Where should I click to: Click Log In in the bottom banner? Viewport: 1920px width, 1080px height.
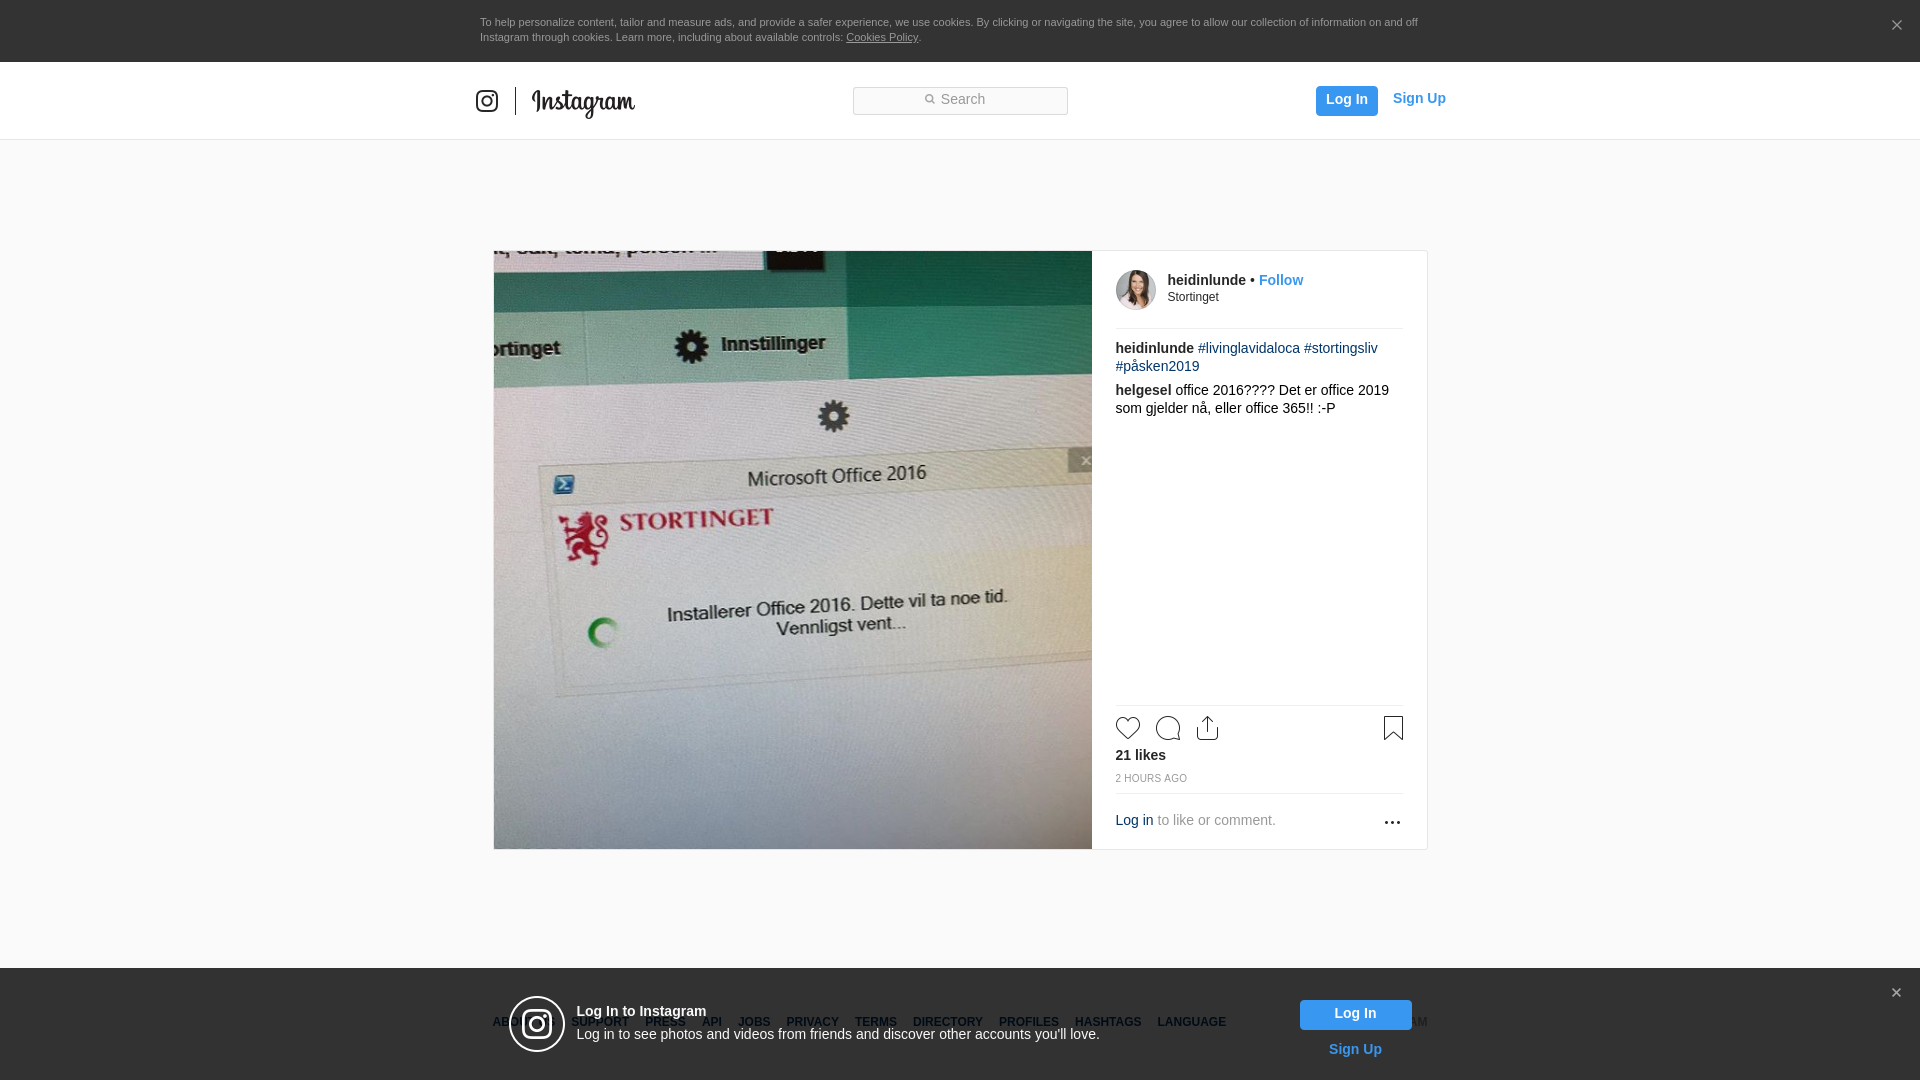pyautogui.click(x=1355, y=1014)
